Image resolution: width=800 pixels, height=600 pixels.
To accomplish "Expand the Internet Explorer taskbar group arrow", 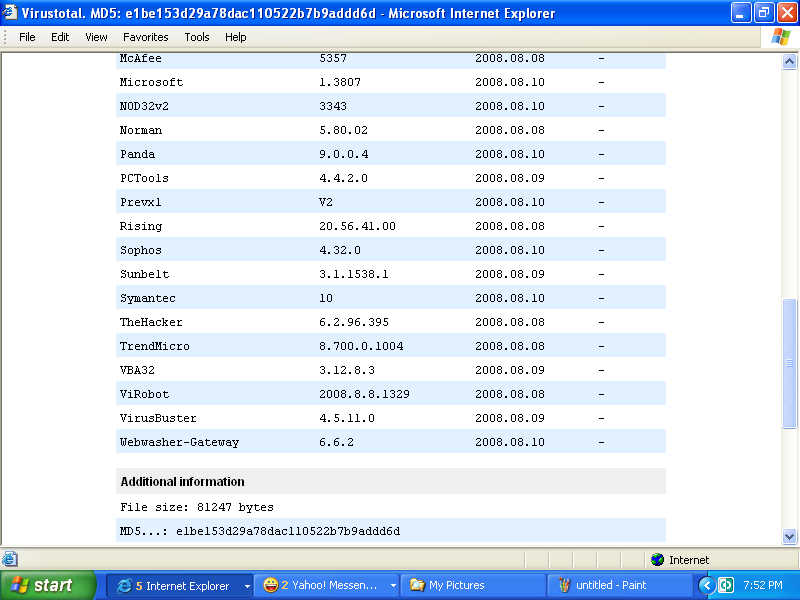I will [x=247, y=586].
